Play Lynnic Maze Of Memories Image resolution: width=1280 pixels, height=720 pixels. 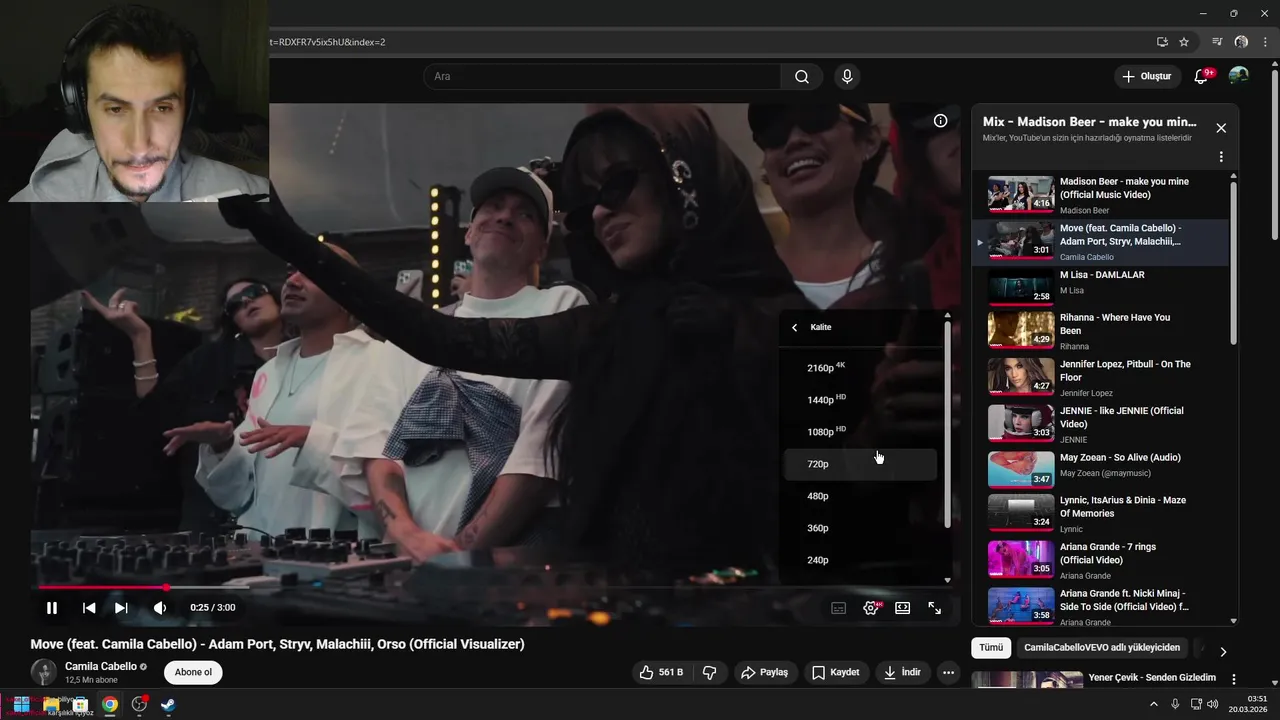(1100, 513)
